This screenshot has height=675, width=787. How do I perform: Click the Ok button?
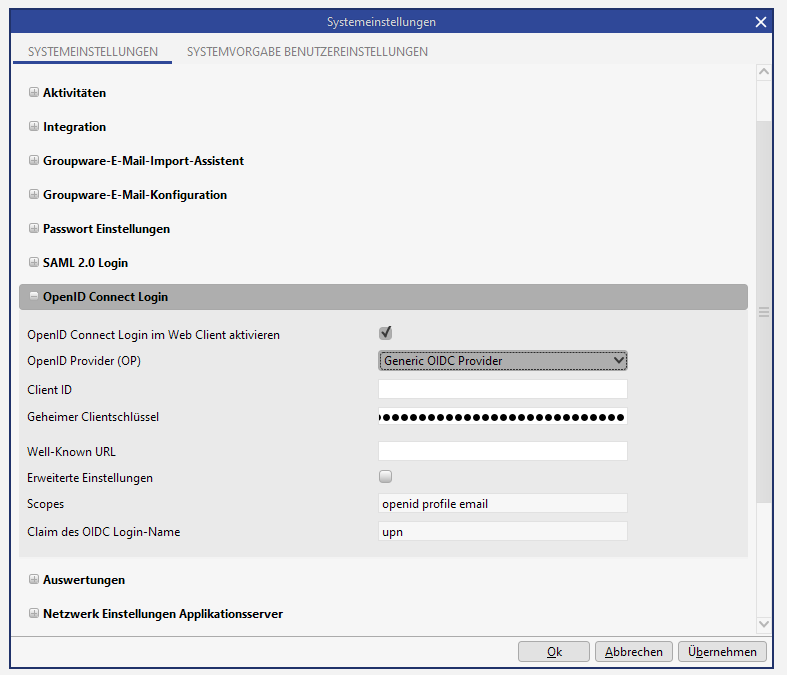pyautogui.click(x=553, y=652)
